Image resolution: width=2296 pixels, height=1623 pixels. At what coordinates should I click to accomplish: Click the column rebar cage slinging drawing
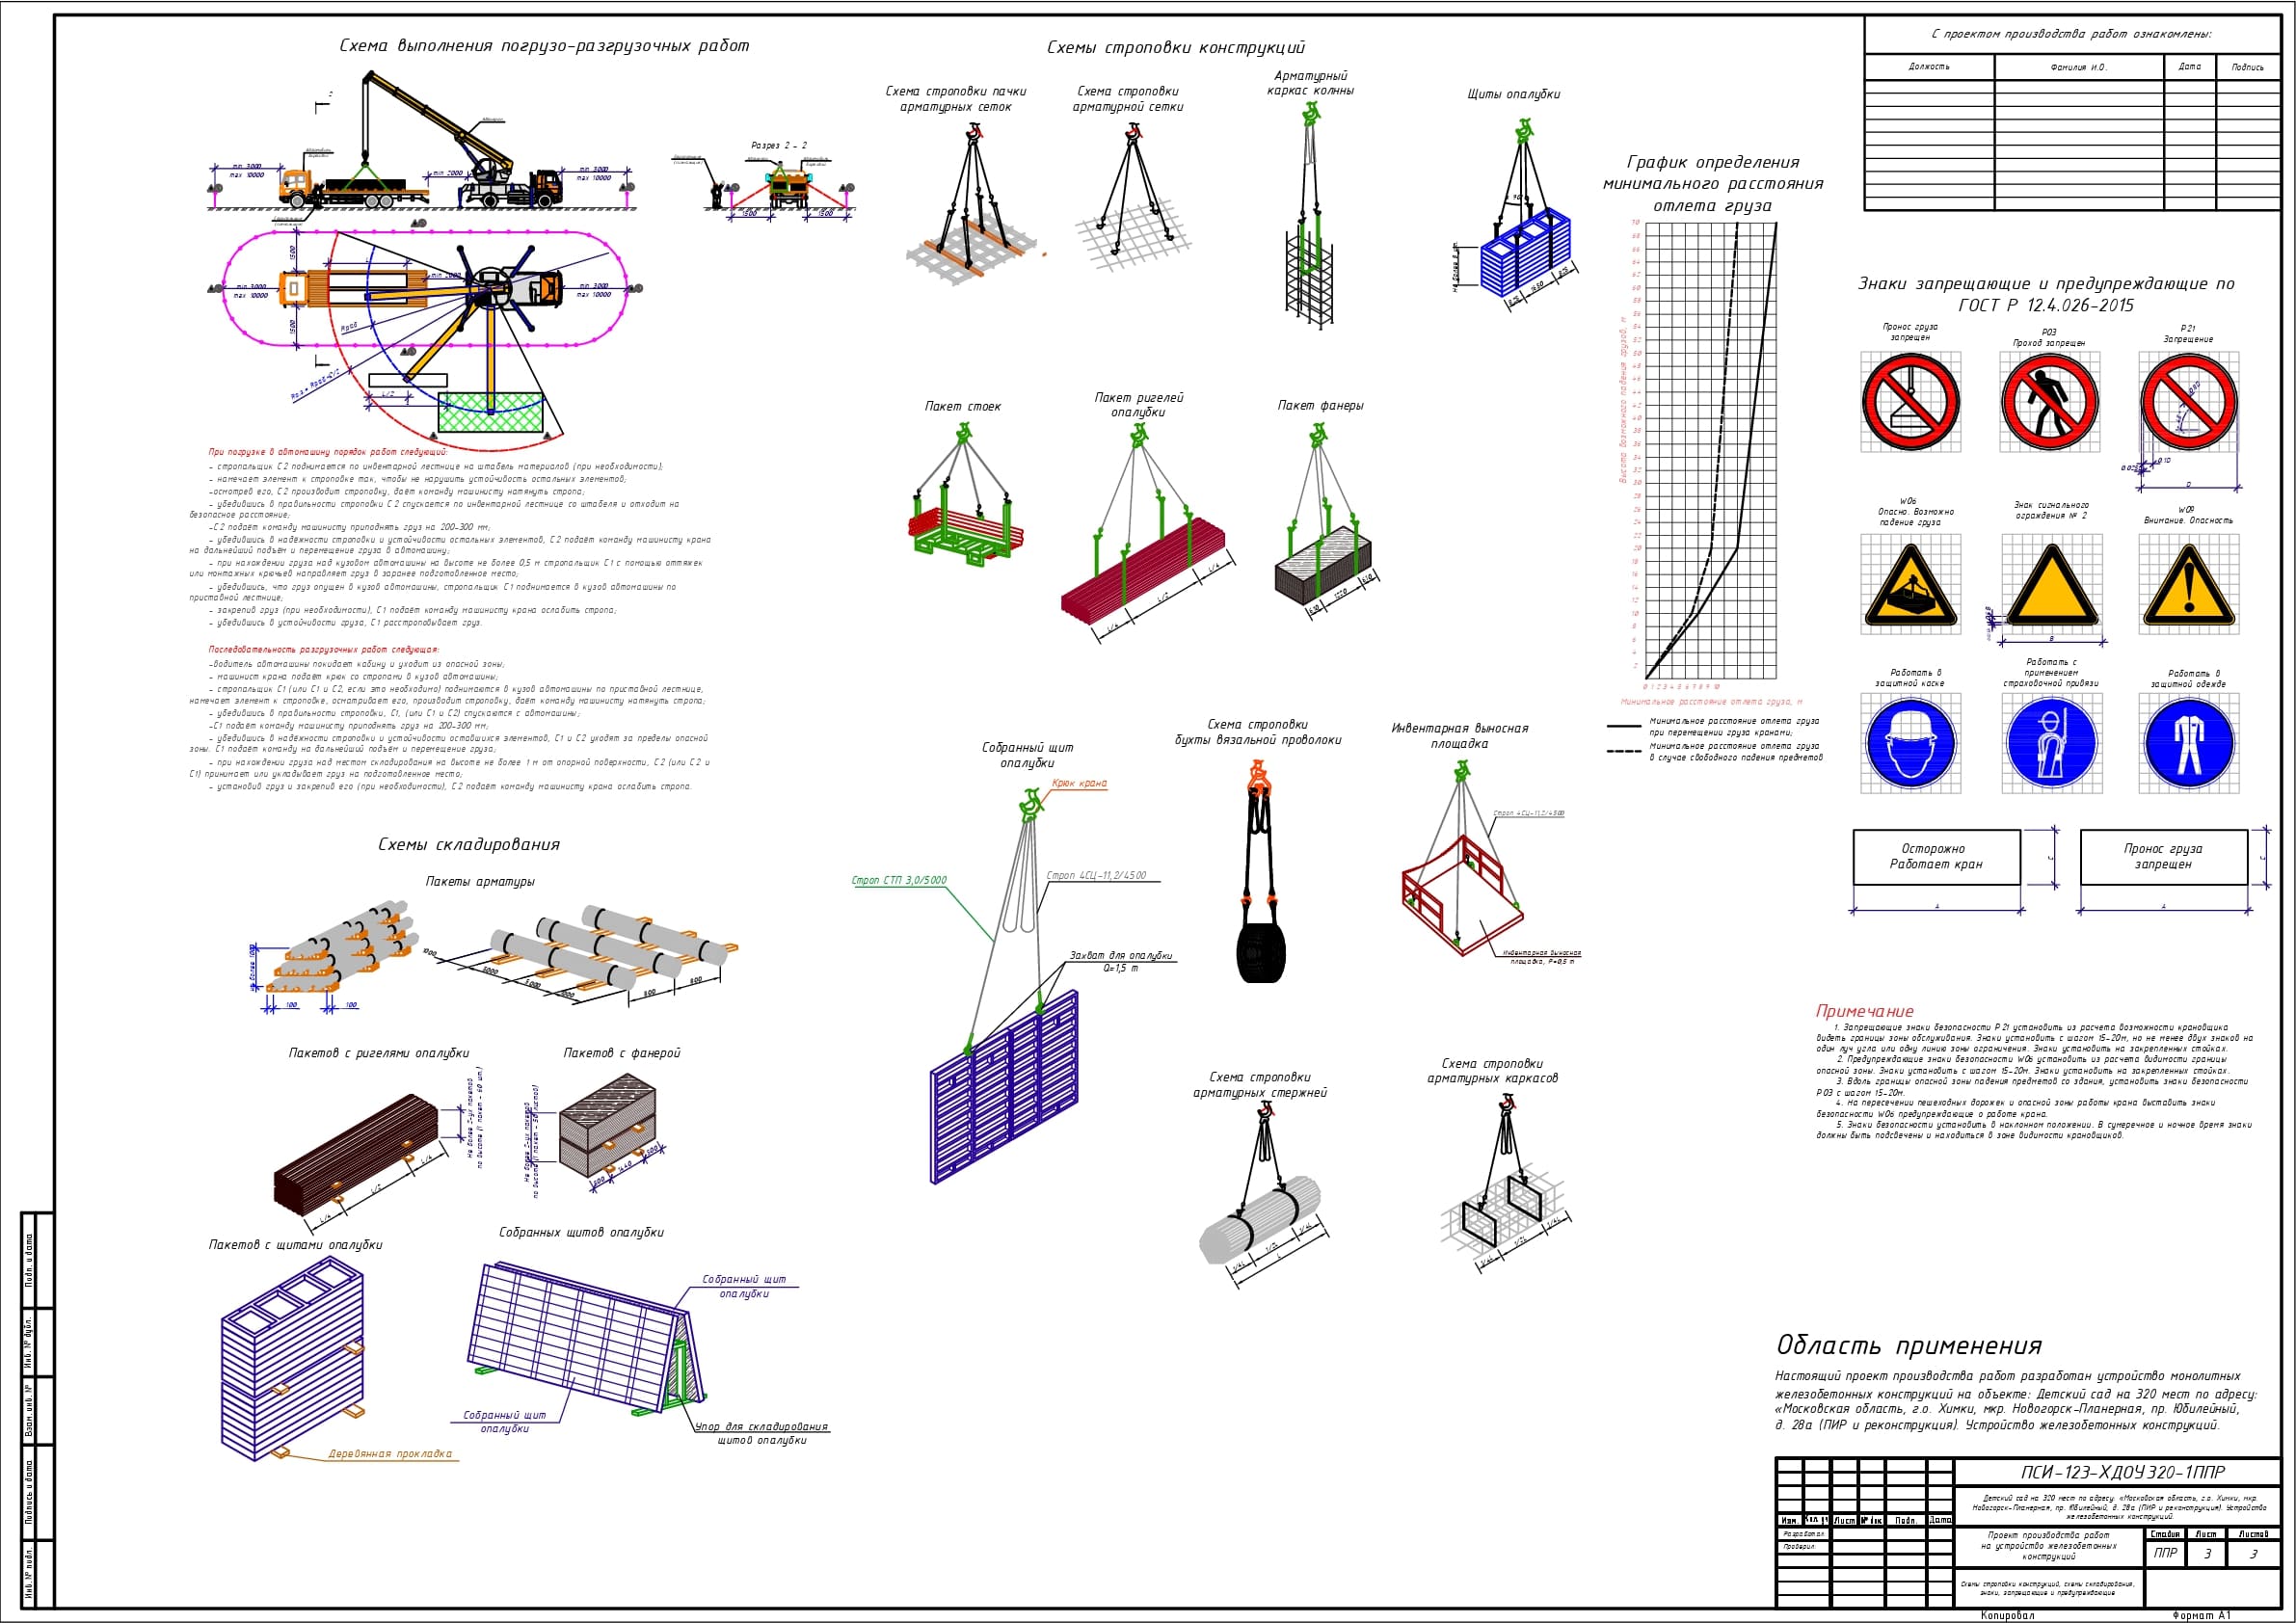(x=1311, y=215)
